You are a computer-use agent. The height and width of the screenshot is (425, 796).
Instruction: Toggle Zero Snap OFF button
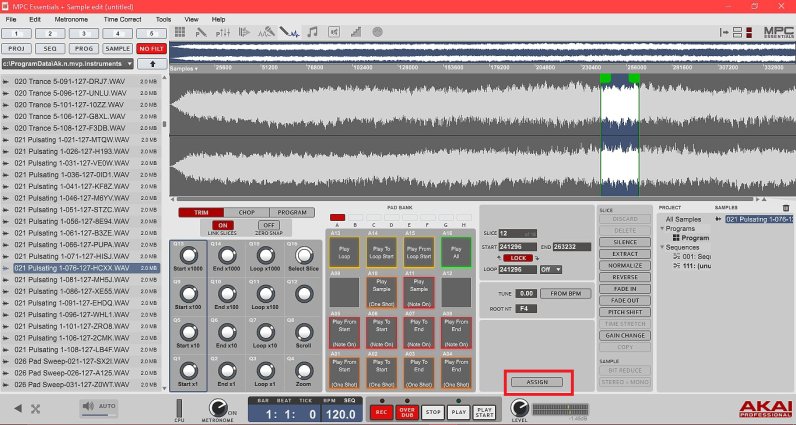coord(268,225)
